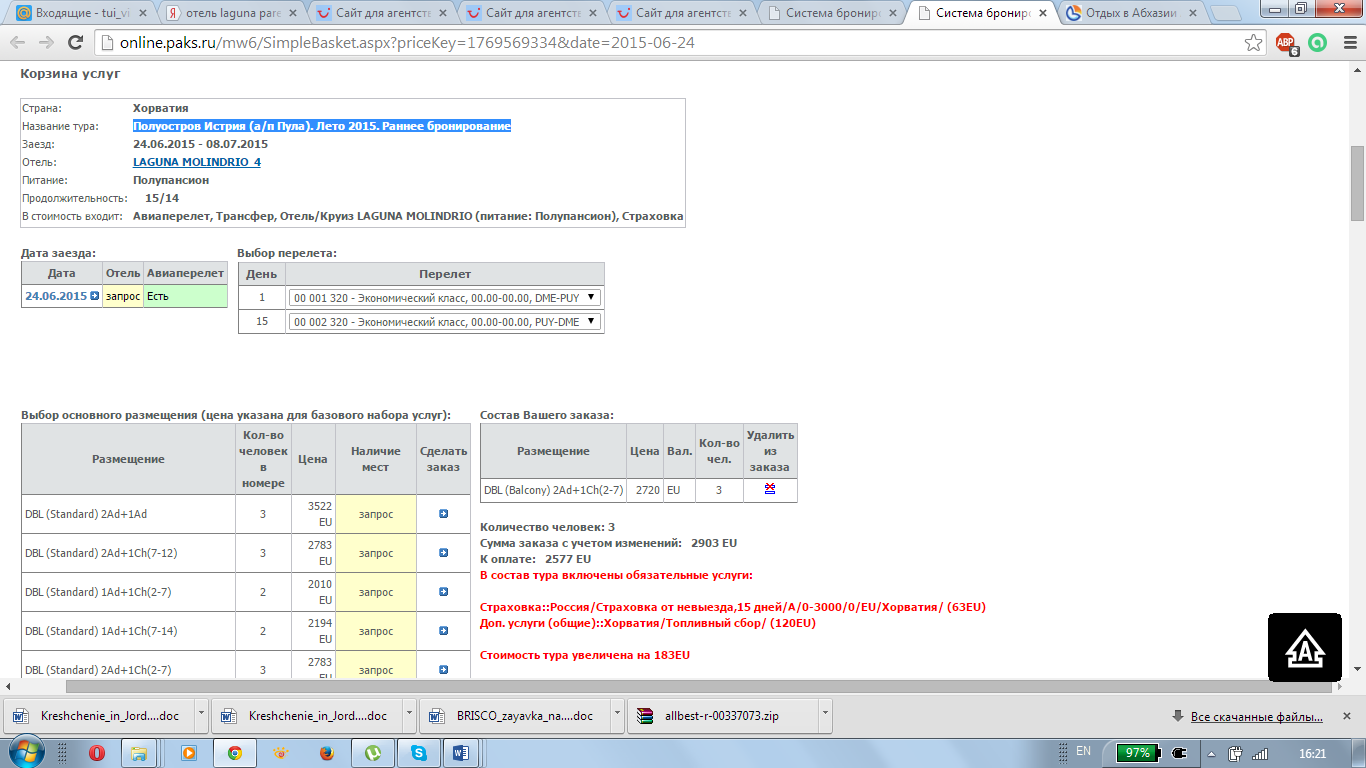Switch to the Chrome taskbar icon
This screenshot has height=768, width=1366.
click(x=234, y=752)
